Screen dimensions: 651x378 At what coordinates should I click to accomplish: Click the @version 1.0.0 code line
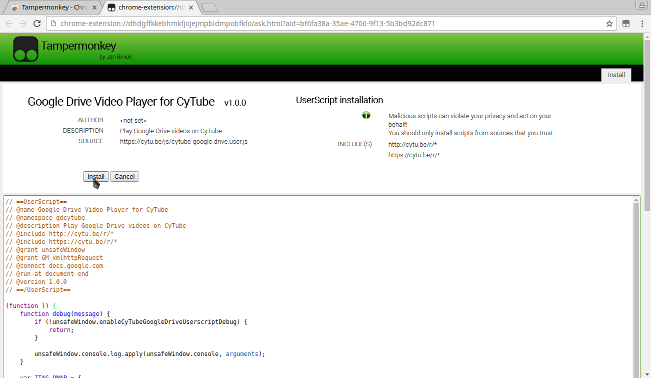(x=37, y=282)
